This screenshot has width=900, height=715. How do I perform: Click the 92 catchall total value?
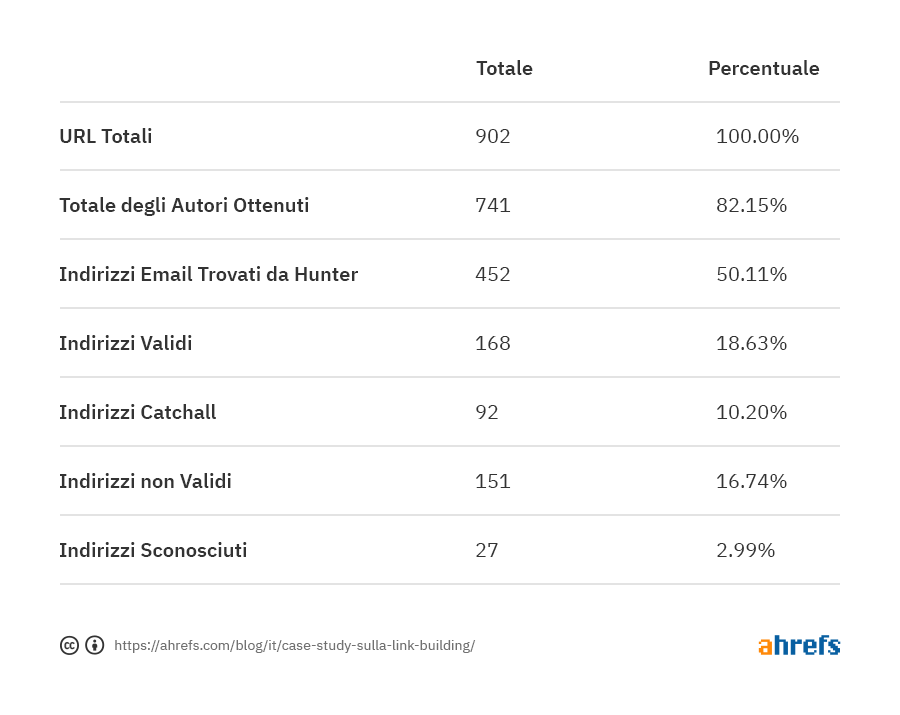coord(487,412)
